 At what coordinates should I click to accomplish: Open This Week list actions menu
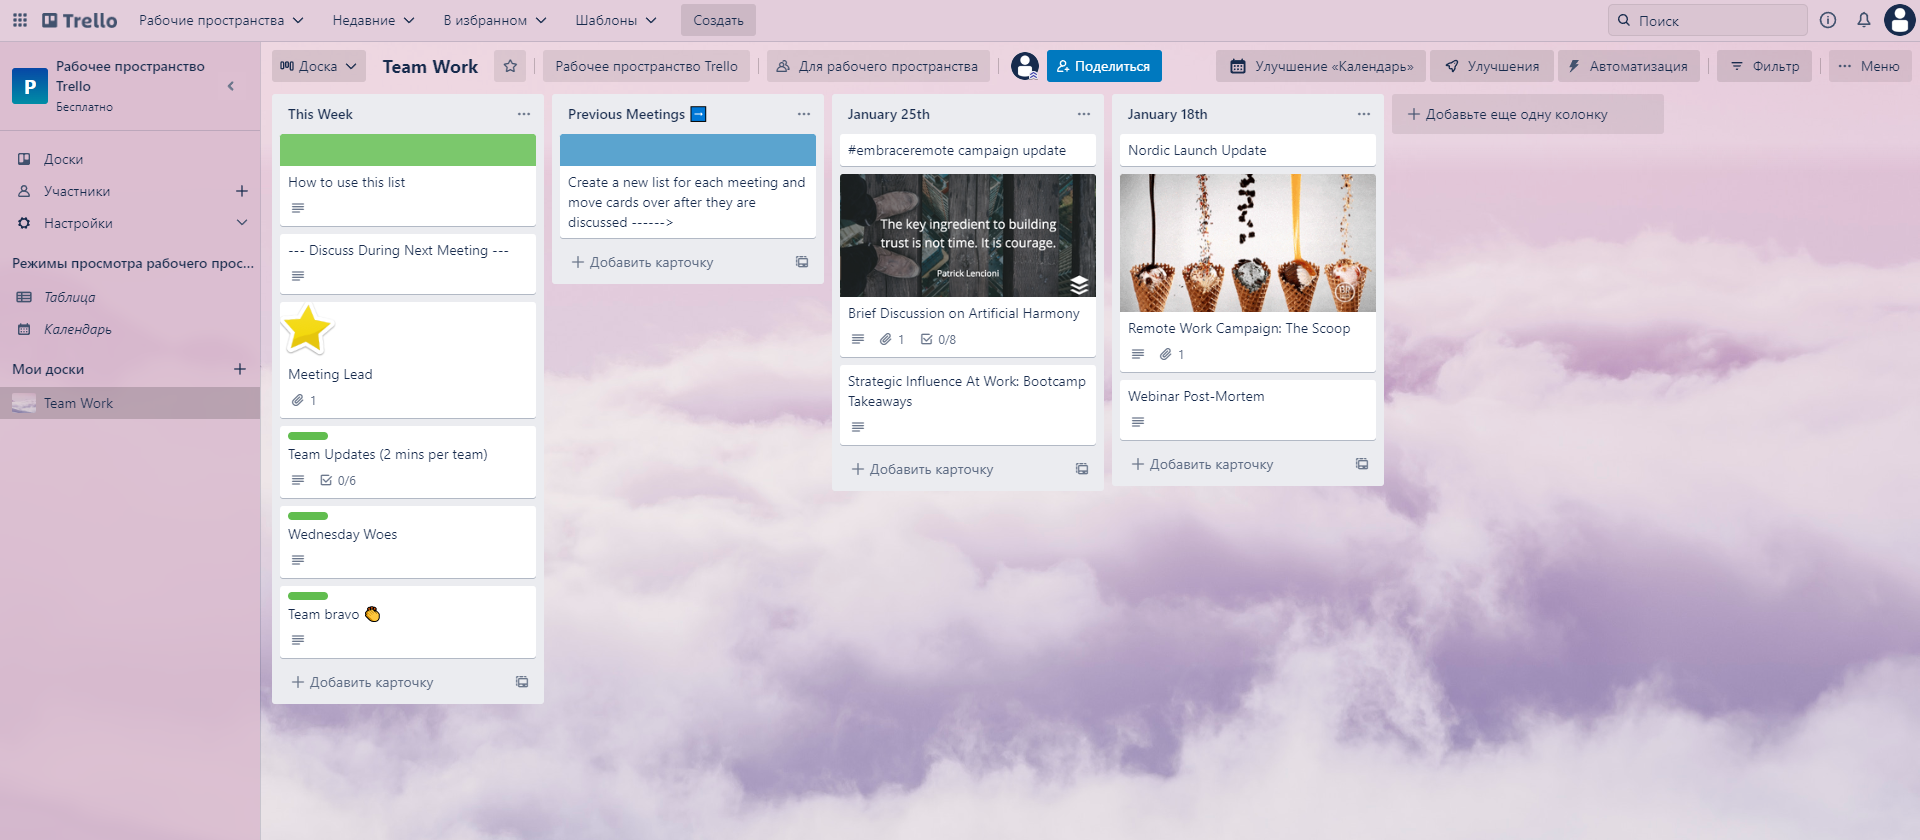pyautogui.click(x=523, y=114)
